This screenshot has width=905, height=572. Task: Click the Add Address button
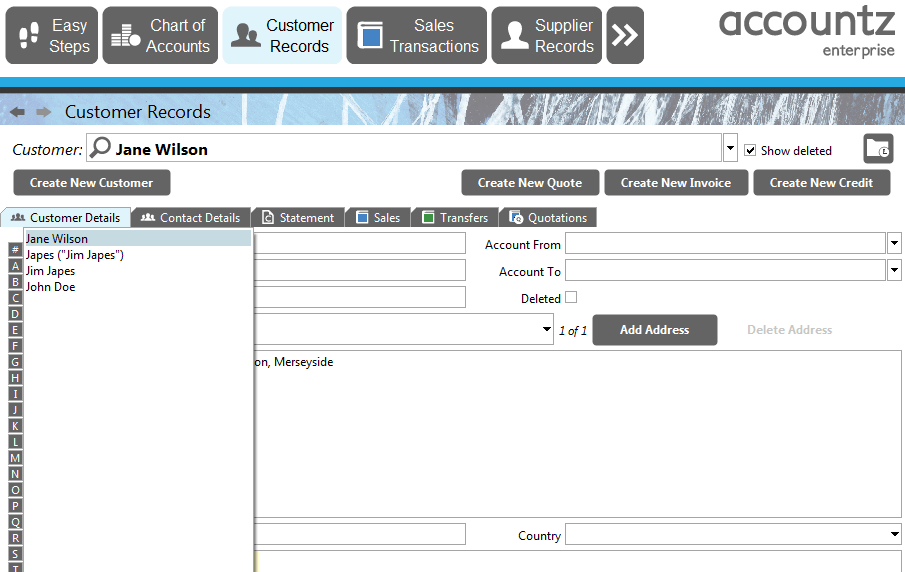pyautogui.click(x=655, y=330)
